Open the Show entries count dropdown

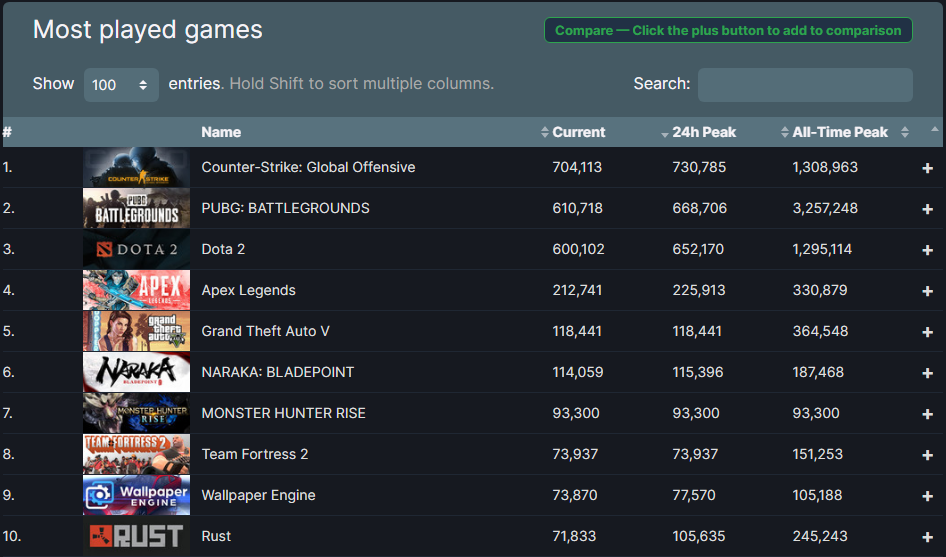(120, 85)
